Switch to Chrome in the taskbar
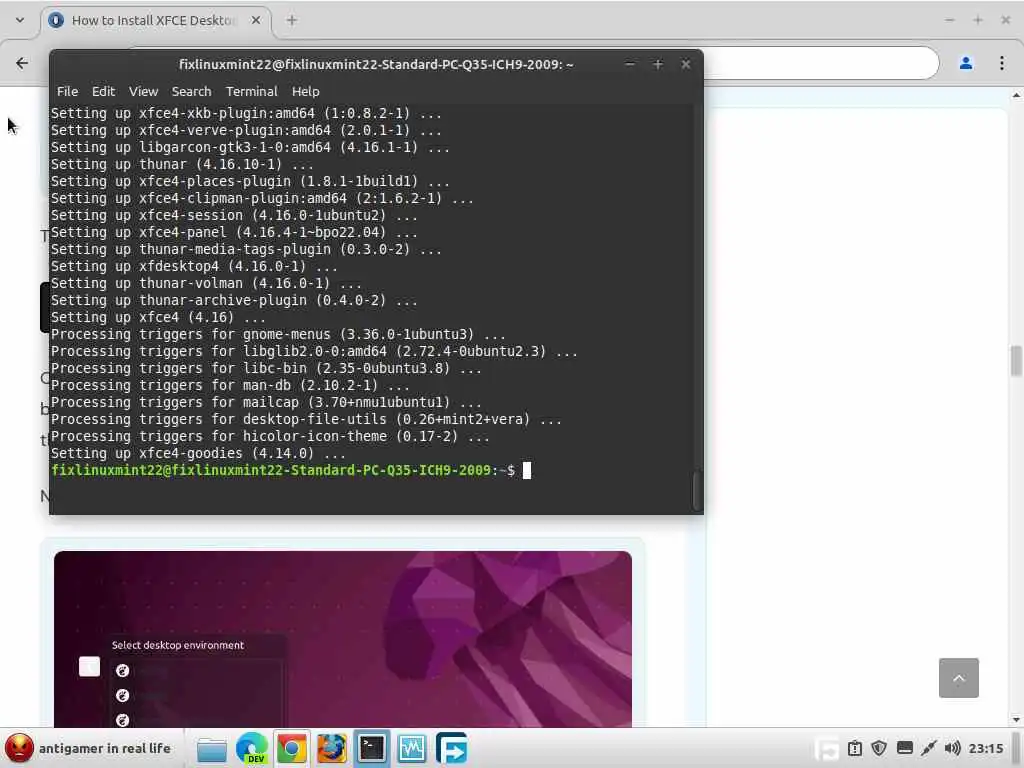The width and height of the screenshot is (1024, 768). click(x=292, y=749)
